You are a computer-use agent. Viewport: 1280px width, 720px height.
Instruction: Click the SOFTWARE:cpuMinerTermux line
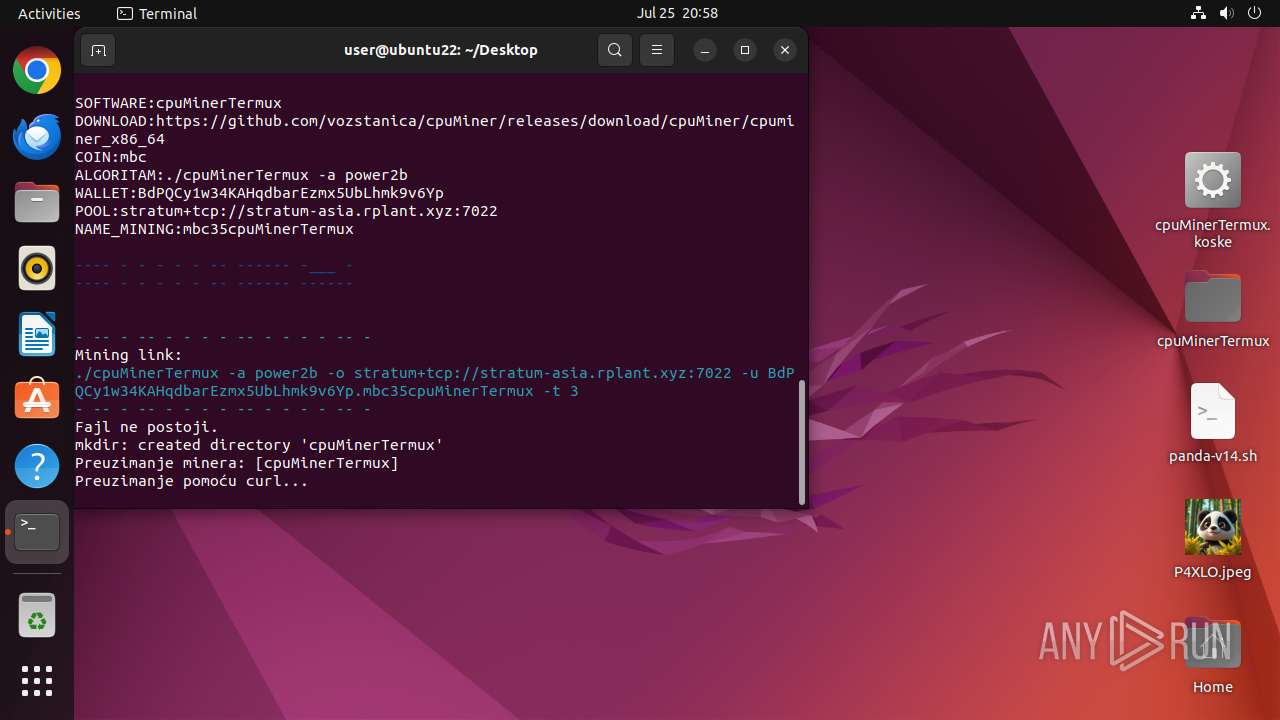178,103
